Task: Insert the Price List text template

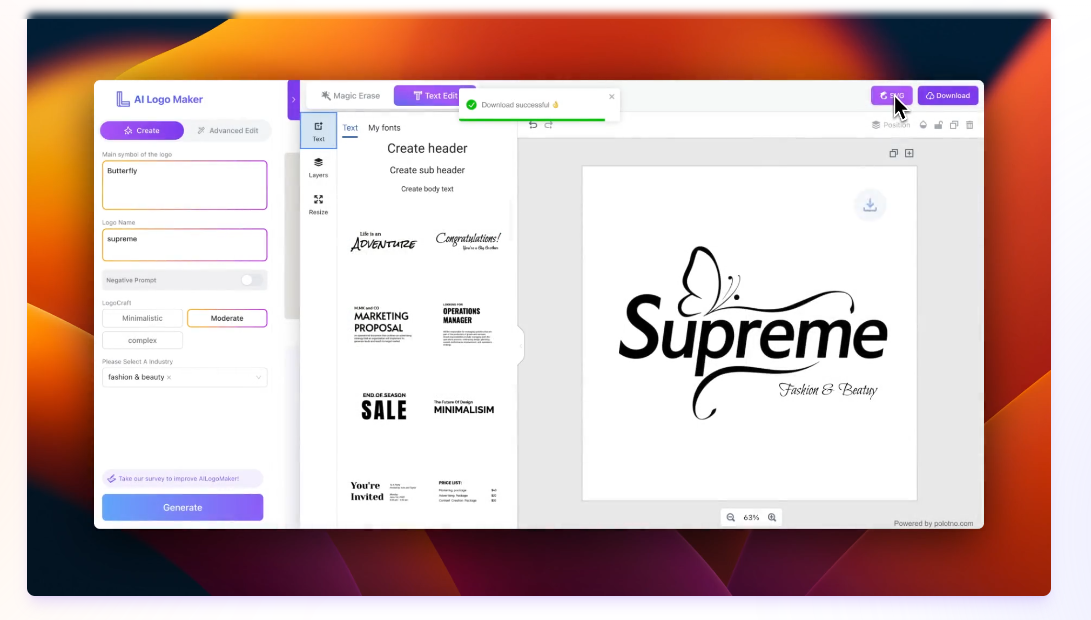Action: click(468, 491)
